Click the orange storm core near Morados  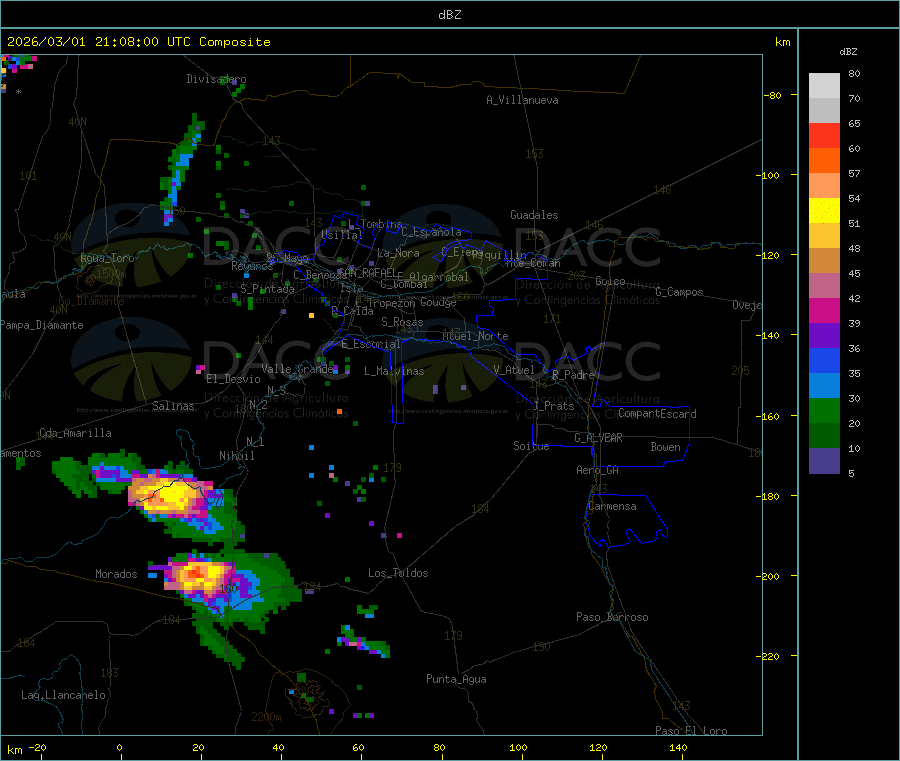(x=199, y=574)
